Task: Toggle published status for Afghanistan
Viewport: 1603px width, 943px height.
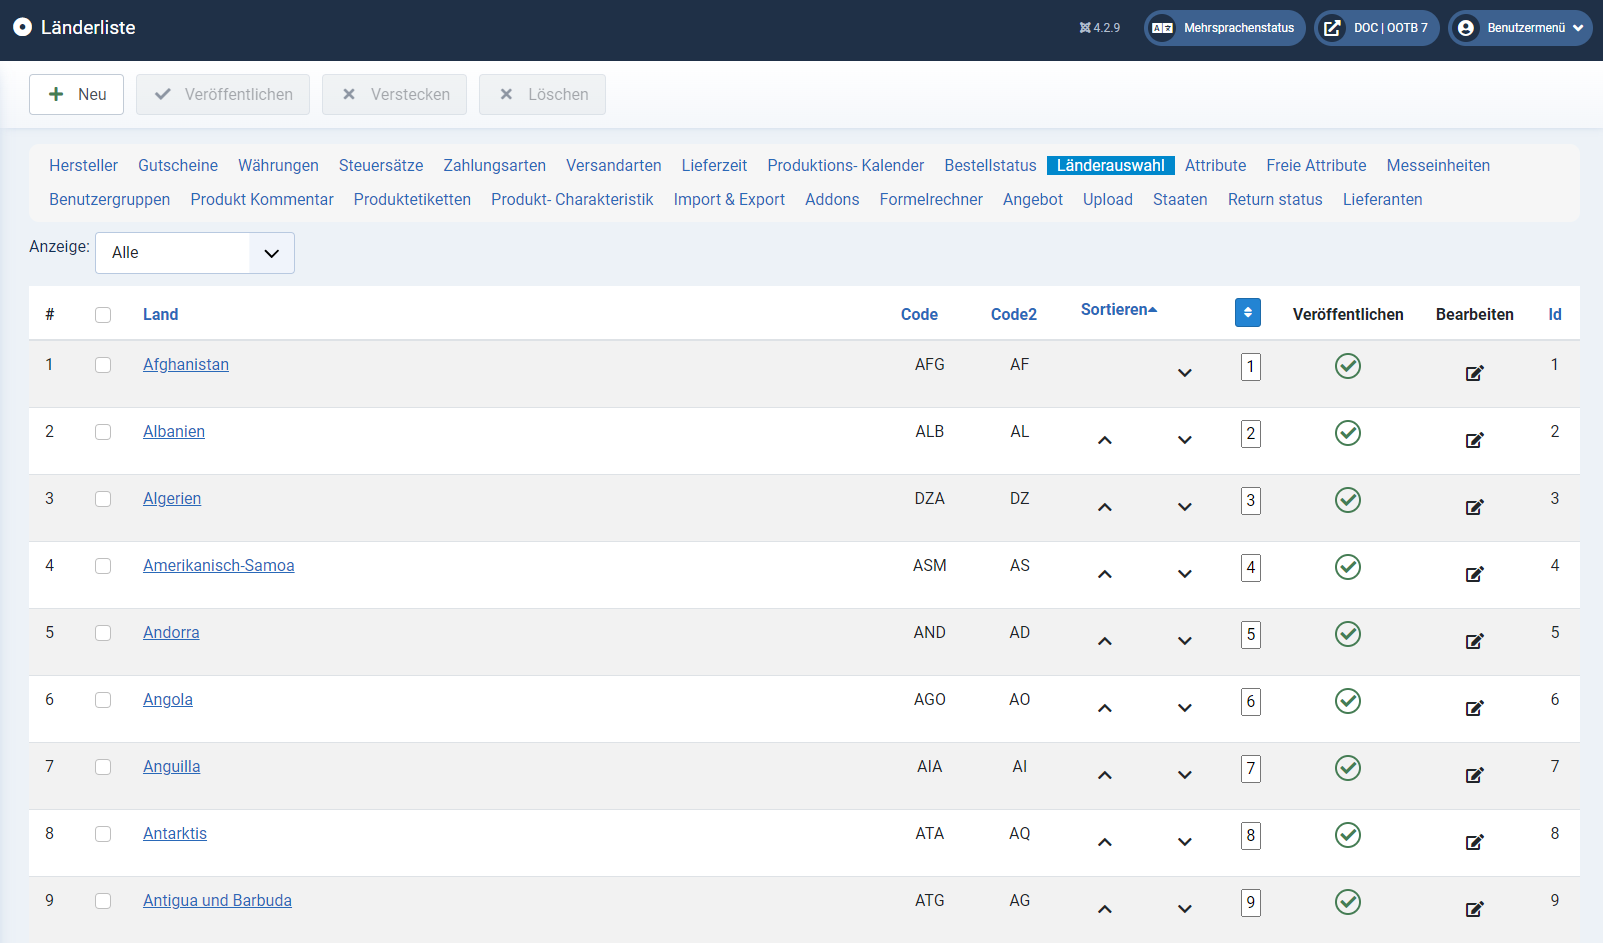Action: (1348, 366)
